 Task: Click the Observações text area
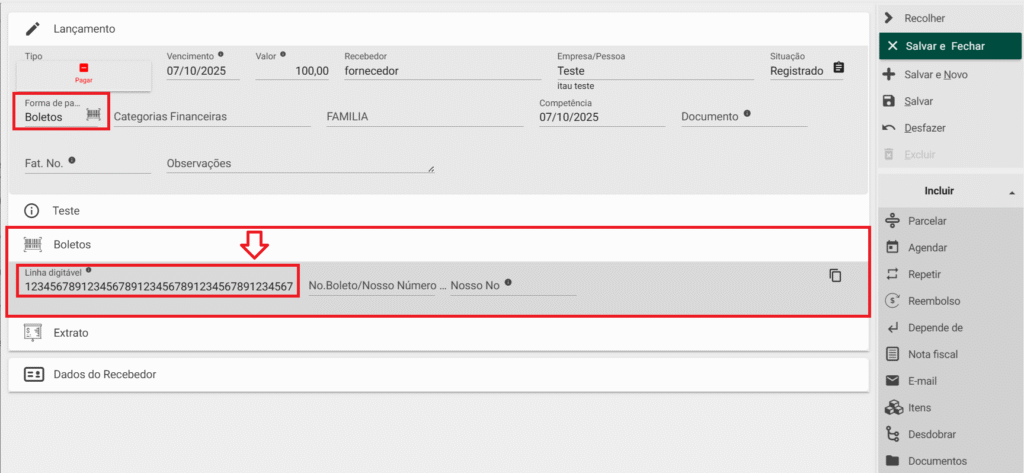point(300,163)
